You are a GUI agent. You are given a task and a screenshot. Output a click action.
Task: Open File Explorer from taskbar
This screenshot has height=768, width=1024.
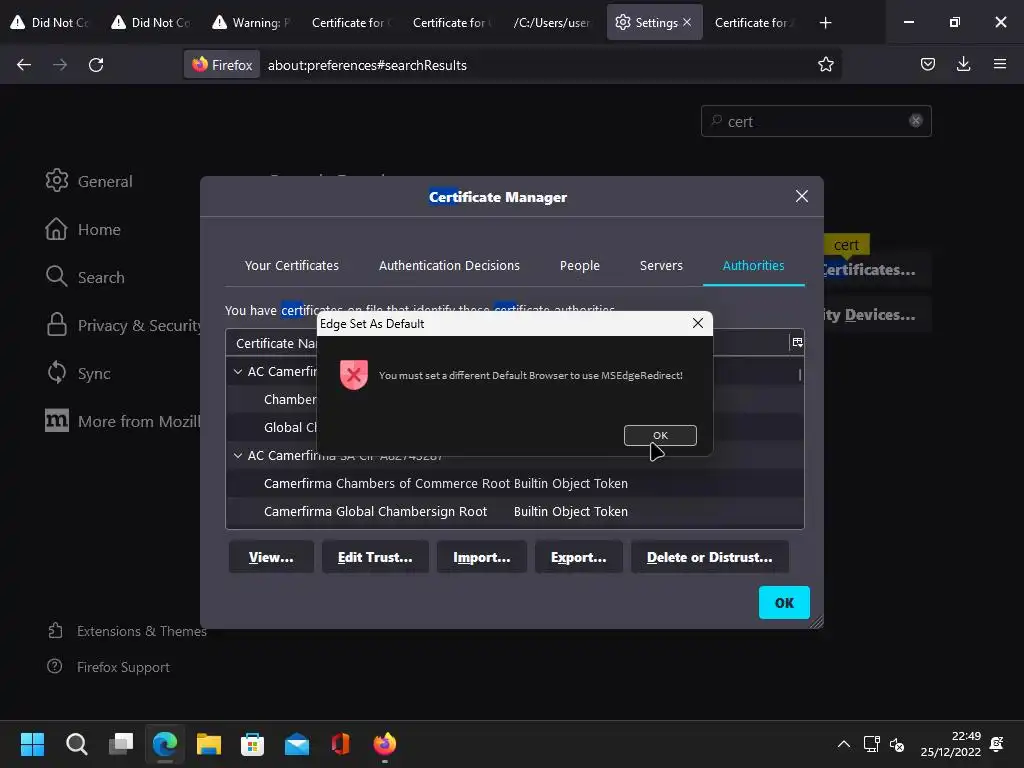[x=209, y=744]
